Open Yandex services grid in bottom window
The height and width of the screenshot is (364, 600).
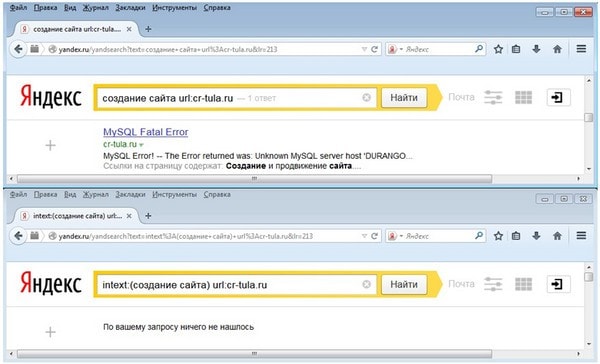(523, 284)
